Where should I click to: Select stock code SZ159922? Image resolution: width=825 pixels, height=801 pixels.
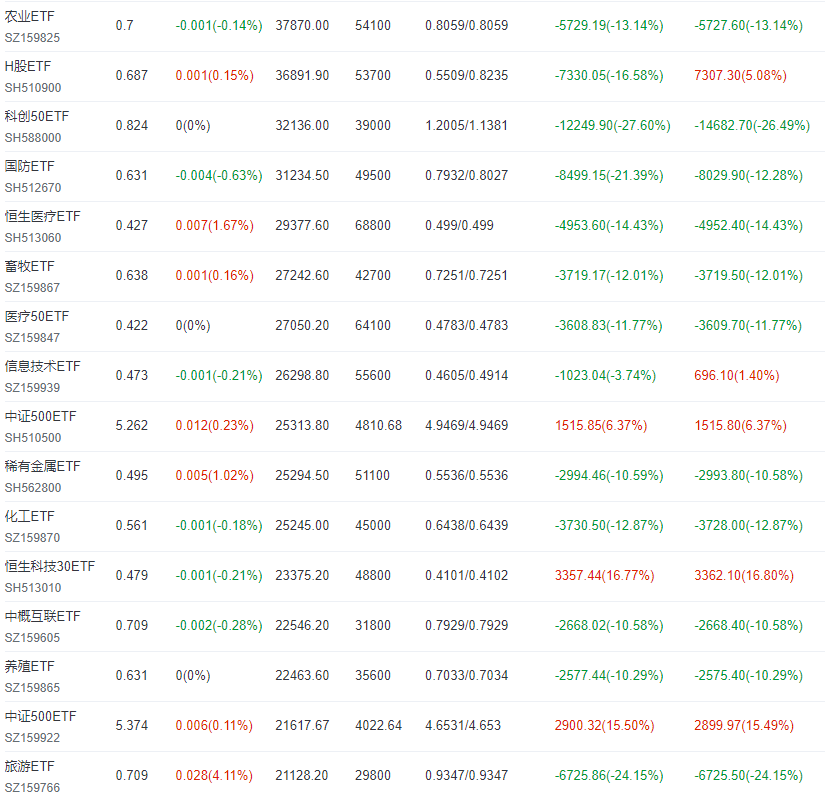point(32,738)
